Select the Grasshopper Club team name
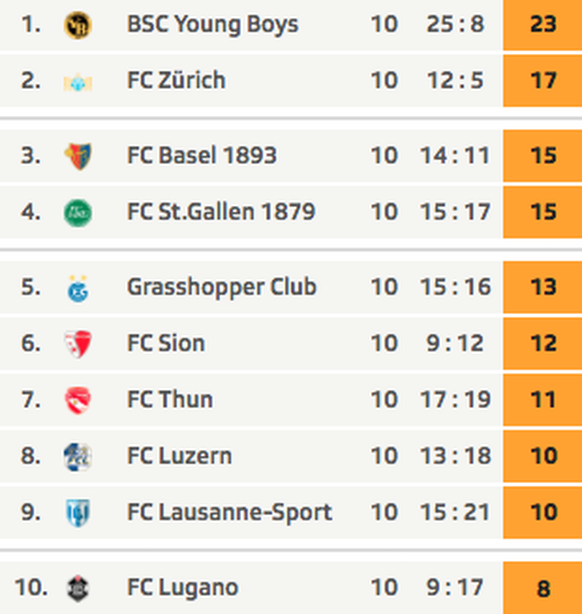Viewport: 582px width, 614px height. coord(222,287)
